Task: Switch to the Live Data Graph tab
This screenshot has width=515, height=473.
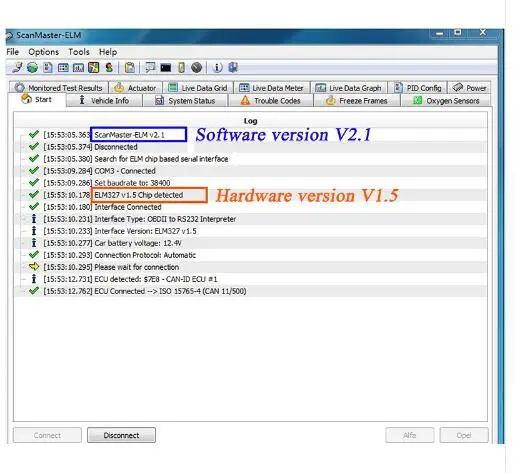Action: [x=349, y=88]
